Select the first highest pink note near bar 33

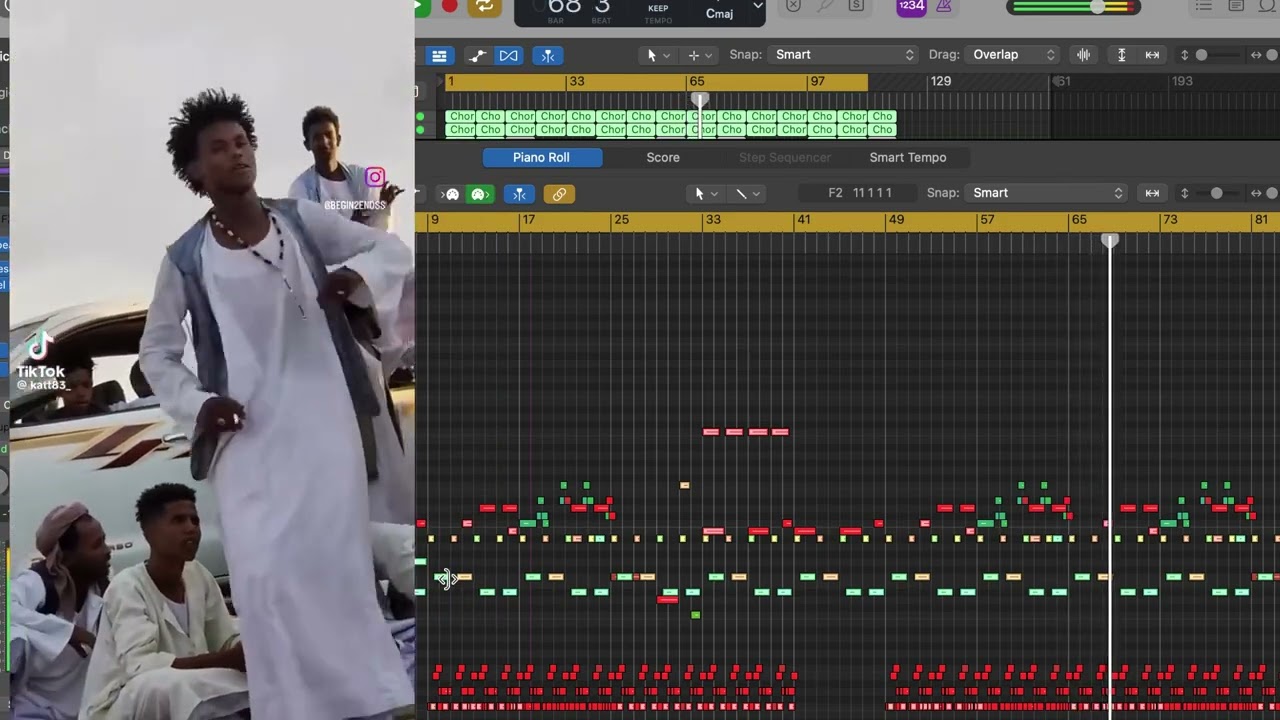coord(711,432)
